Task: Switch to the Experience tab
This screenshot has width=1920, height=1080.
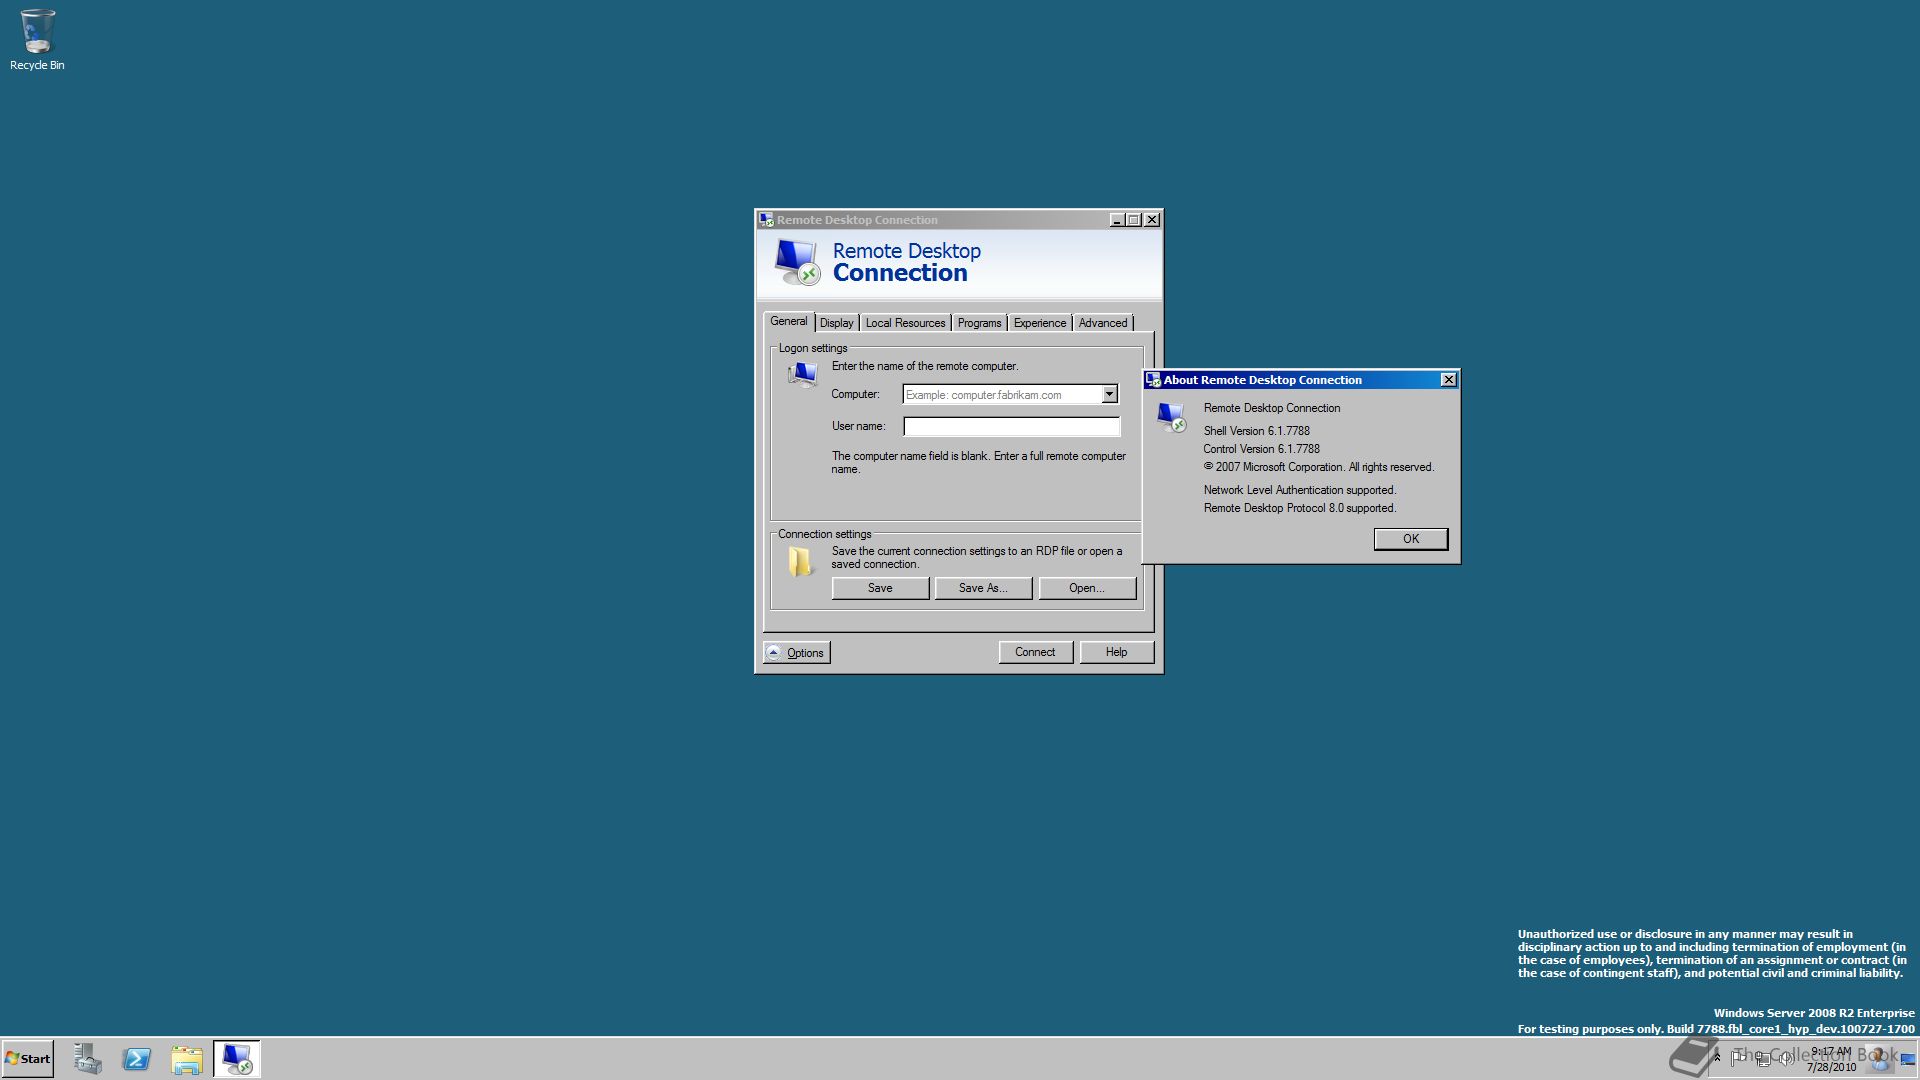Action: [x=1040, y=323]
